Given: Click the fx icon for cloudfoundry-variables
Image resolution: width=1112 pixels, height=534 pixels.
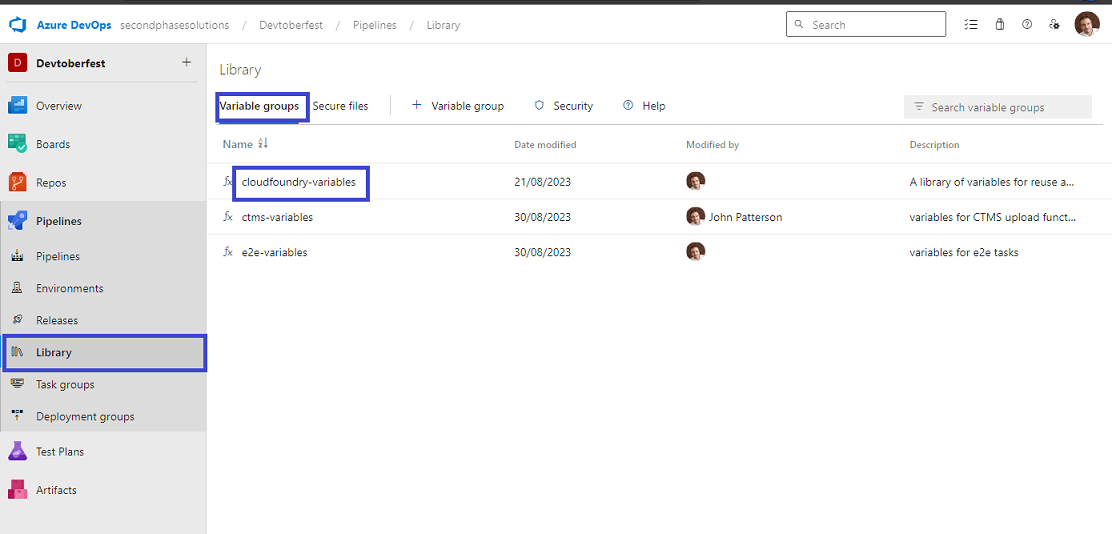Looking at the screenshot, I should point(228,182).
